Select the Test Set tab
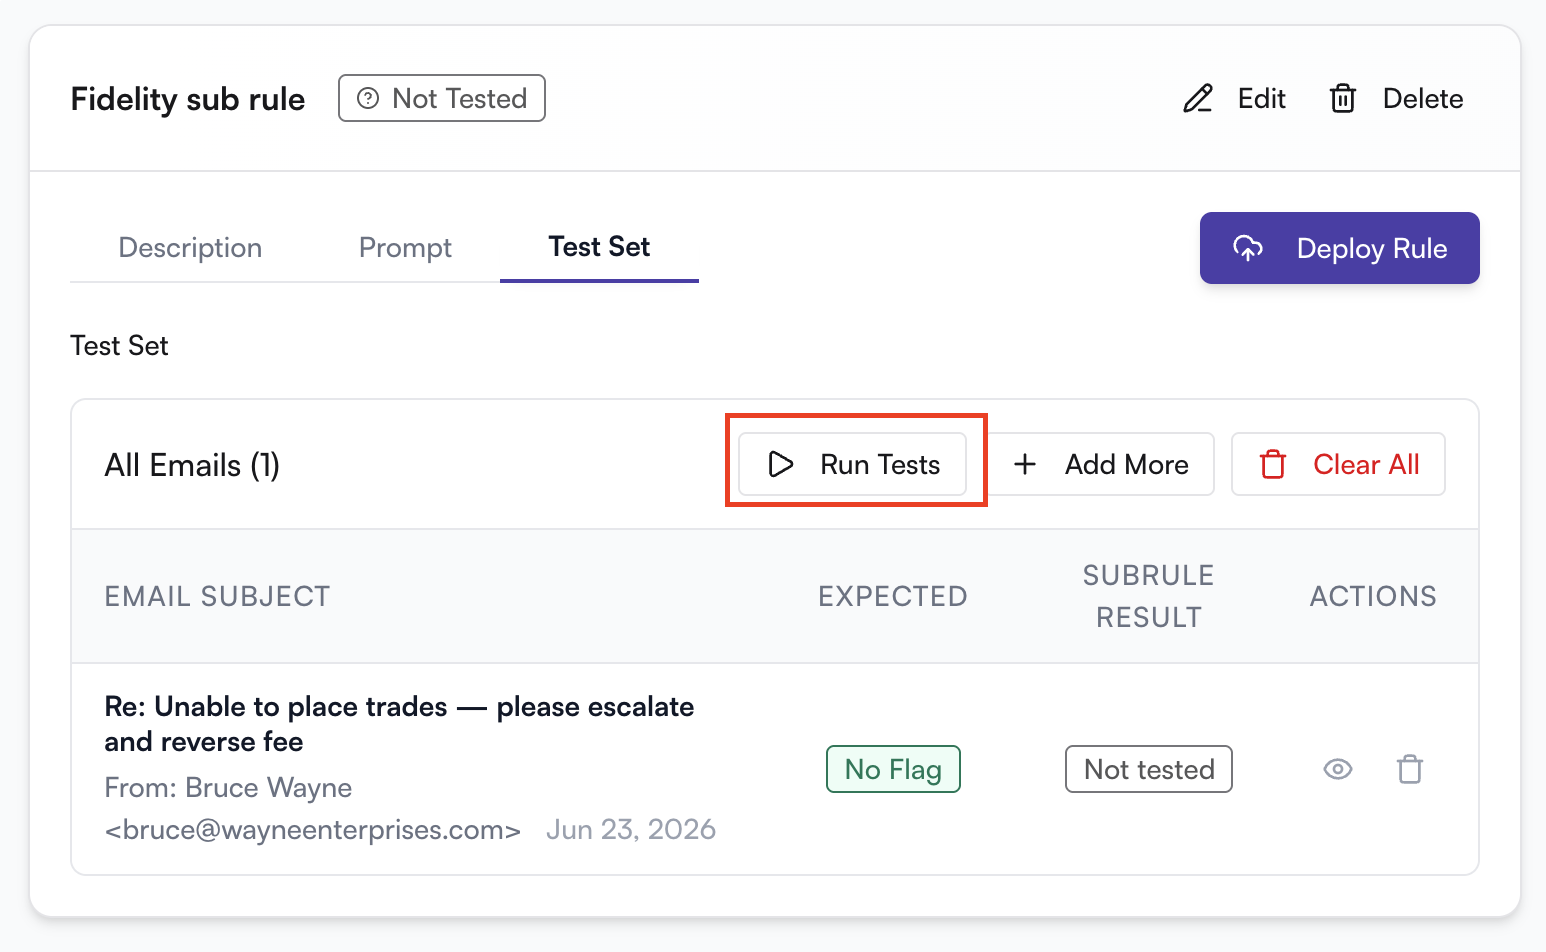Image resolution: width=1546 pixels, height=952 pixels. pyautogui.click(x=599, y=247)
